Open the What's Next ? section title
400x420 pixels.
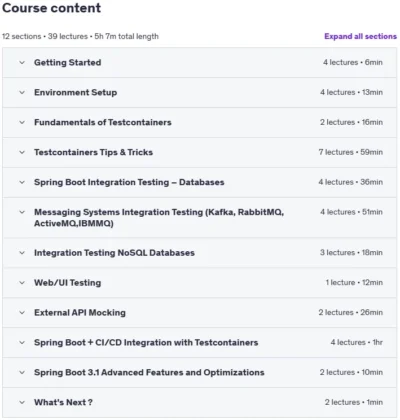pyautogui.click(x=63, y=402)
